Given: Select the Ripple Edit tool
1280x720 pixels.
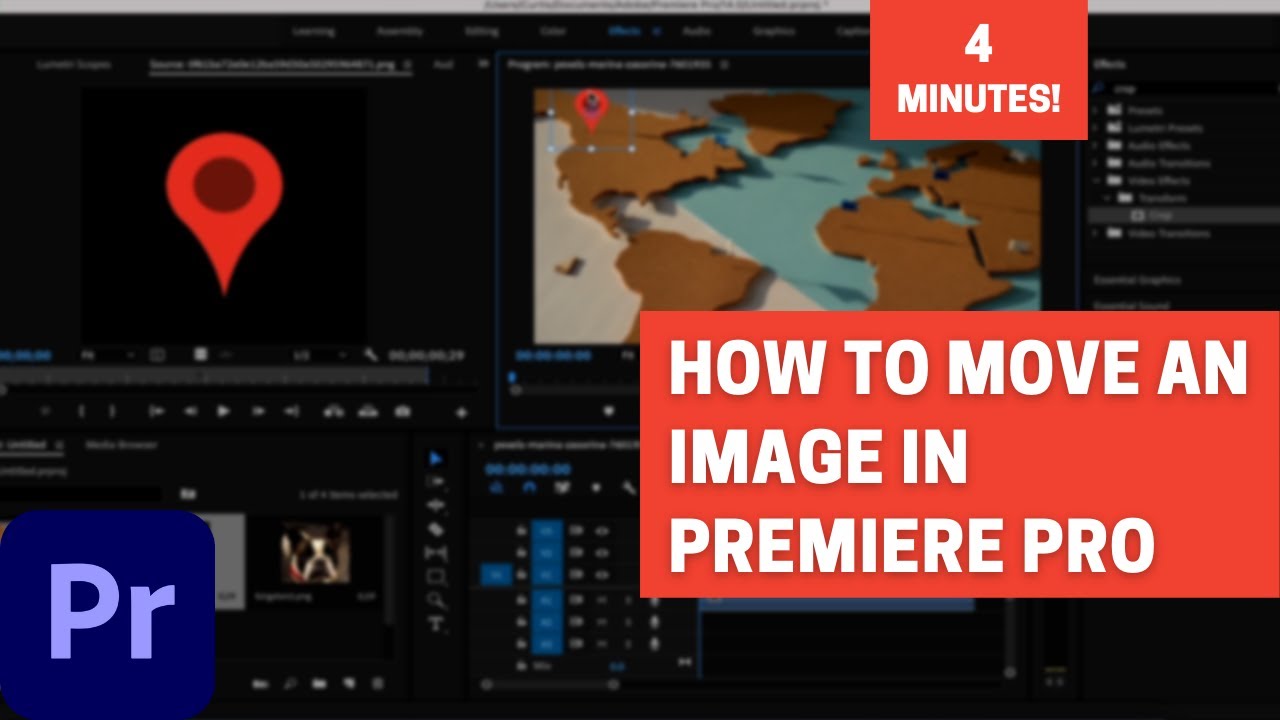Looking at the screenshot, I should 436,505.
